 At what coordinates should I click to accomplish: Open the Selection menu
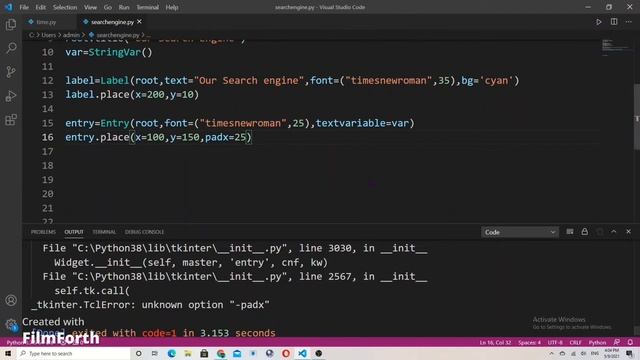64,7
